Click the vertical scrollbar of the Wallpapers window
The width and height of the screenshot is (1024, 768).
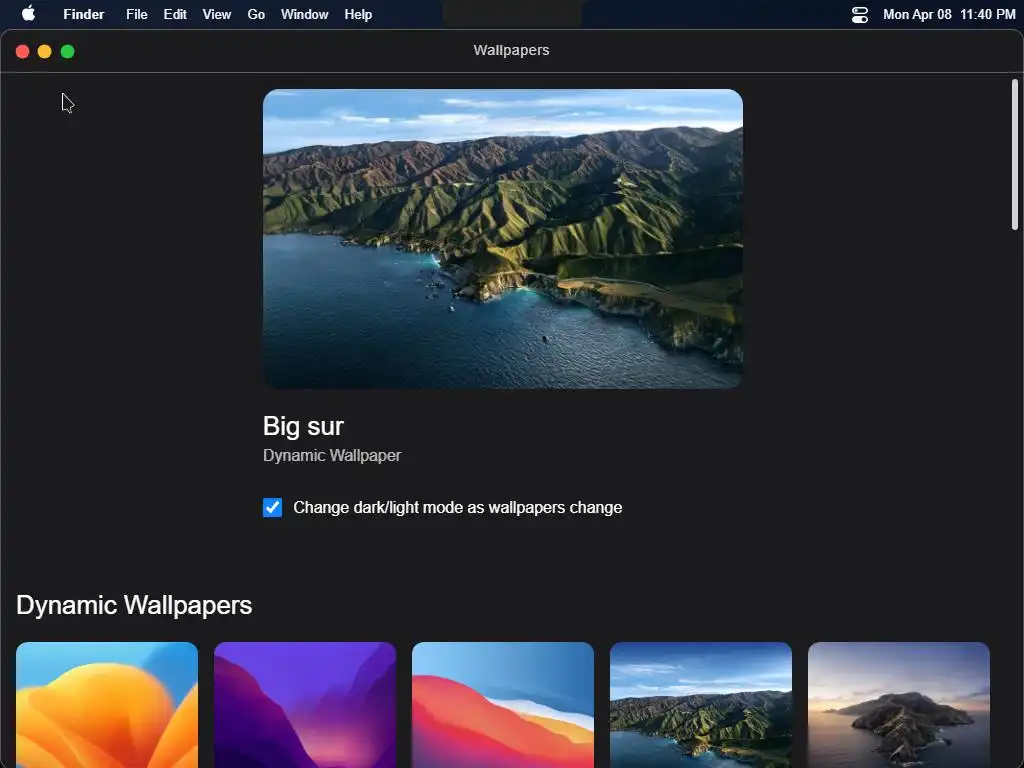[1015, 155]
